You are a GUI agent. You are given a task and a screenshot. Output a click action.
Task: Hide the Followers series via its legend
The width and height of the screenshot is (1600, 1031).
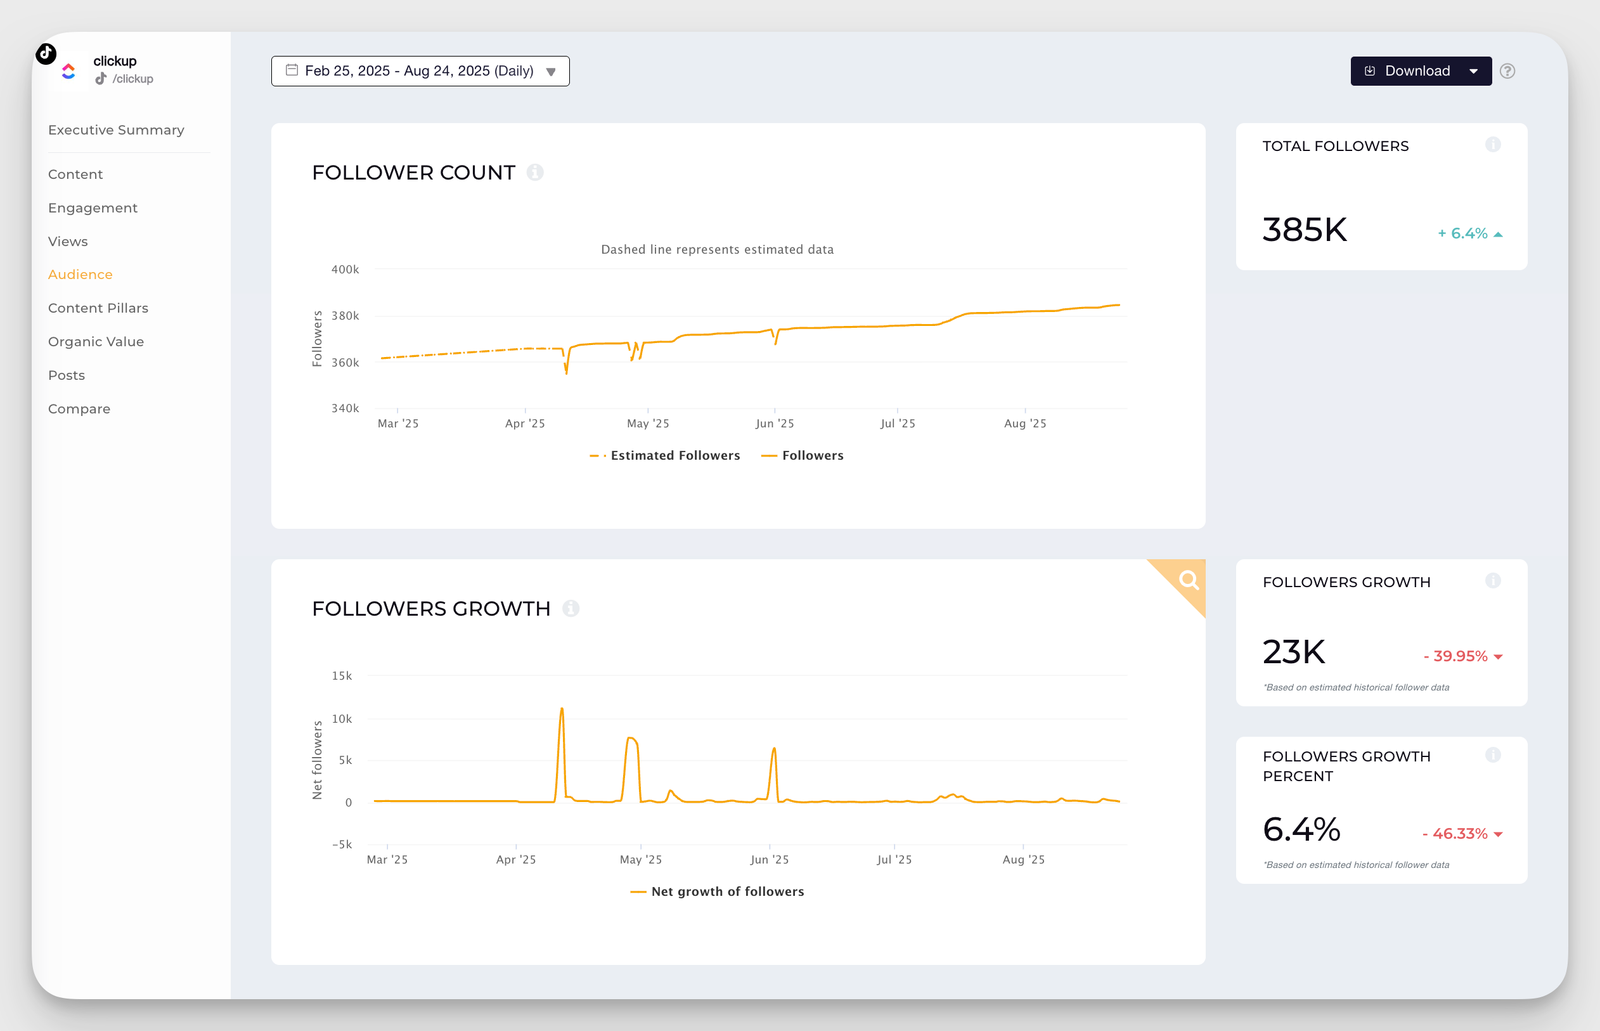click(x=803, y=455)
